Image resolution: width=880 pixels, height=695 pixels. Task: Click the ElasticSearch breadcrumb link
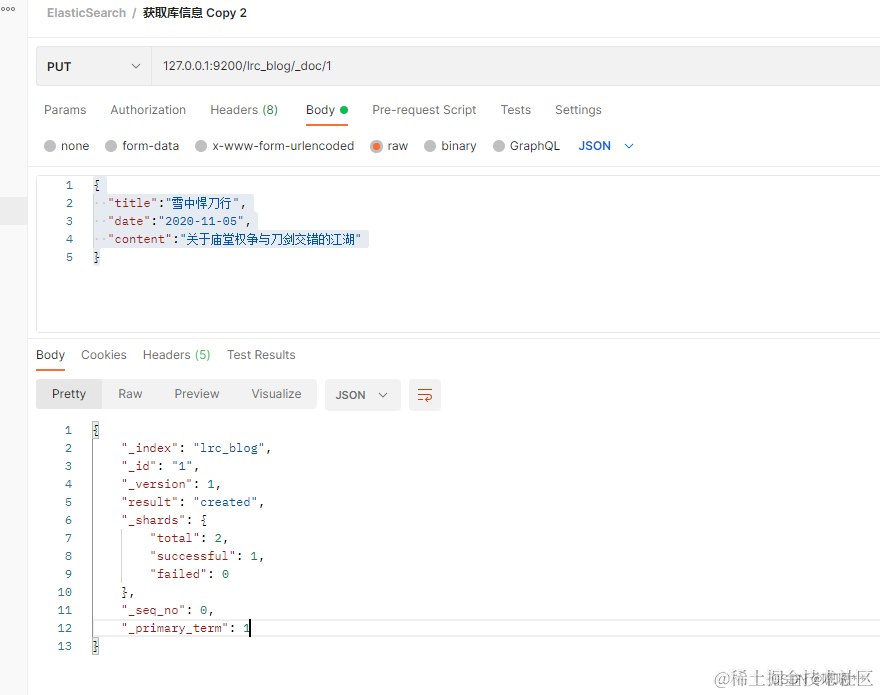[86, 13]
